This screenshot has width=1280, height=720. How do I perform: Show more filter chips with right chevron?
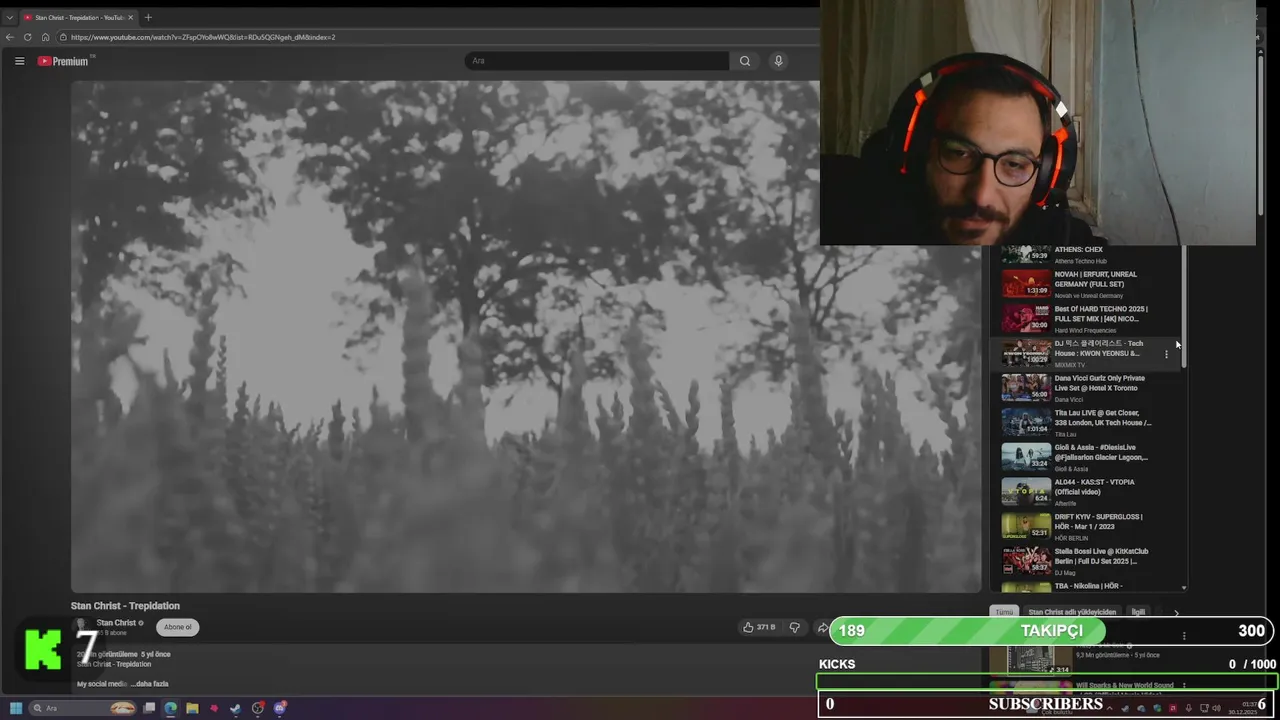point(1176,612)
